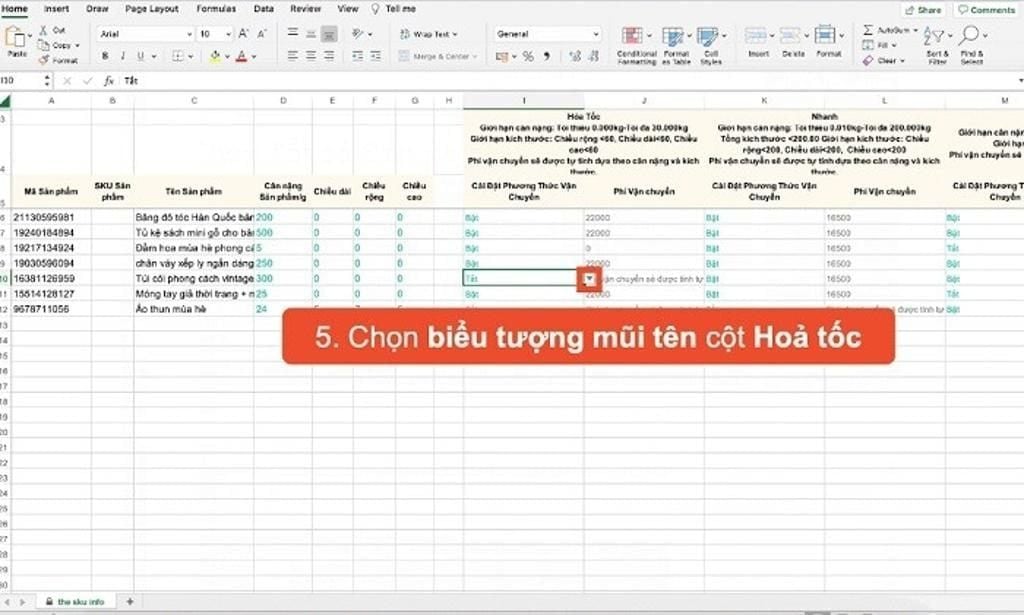1024x615 pixels.
Task: Click the red font color swatch
Action: click(241, 56)
